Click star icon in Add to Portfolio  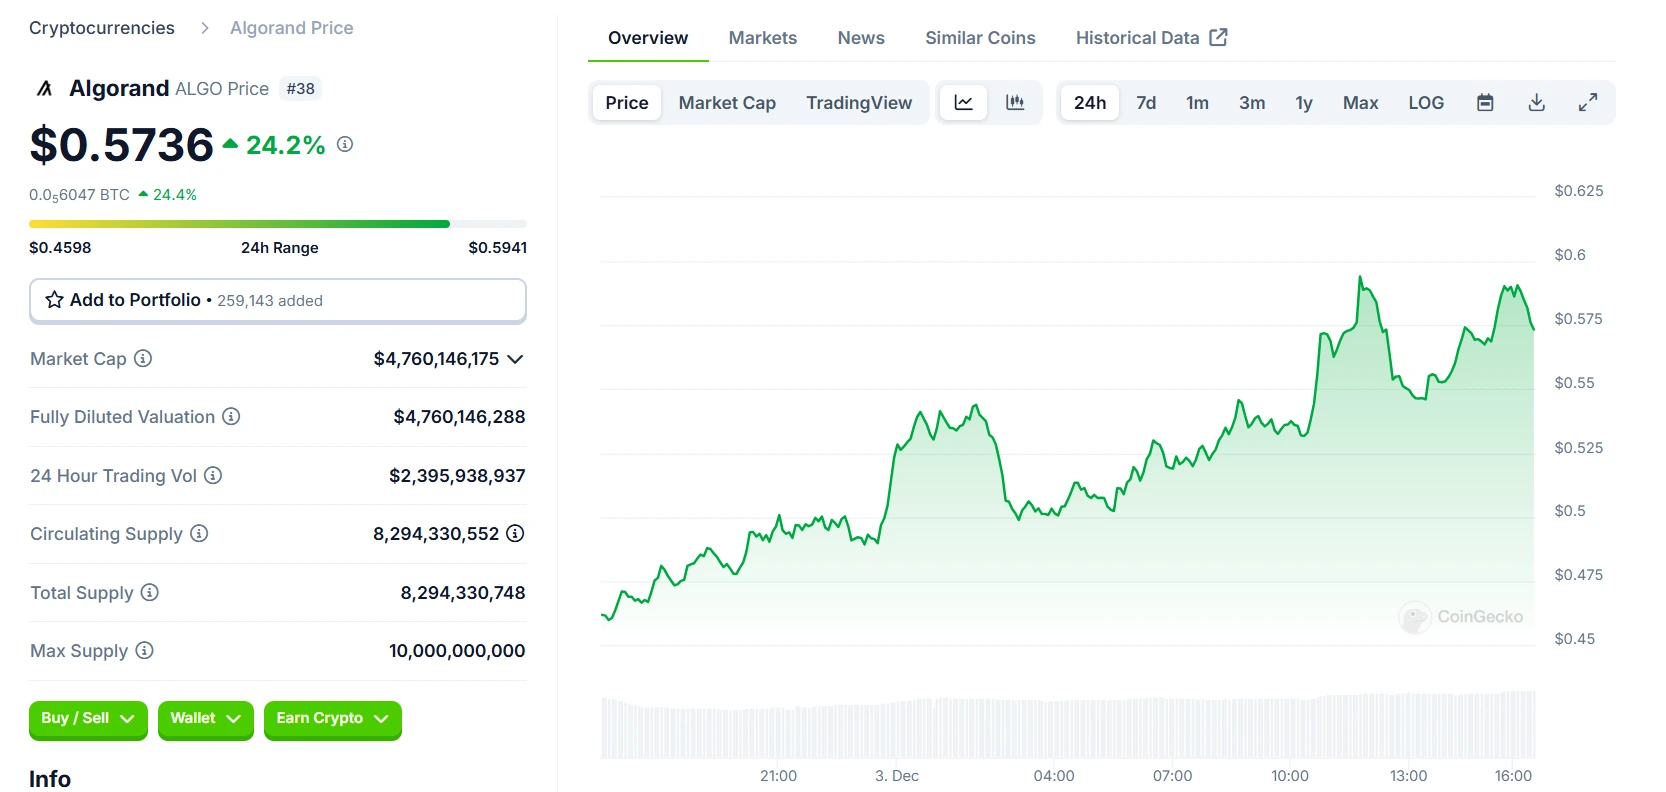pos(54,300)
